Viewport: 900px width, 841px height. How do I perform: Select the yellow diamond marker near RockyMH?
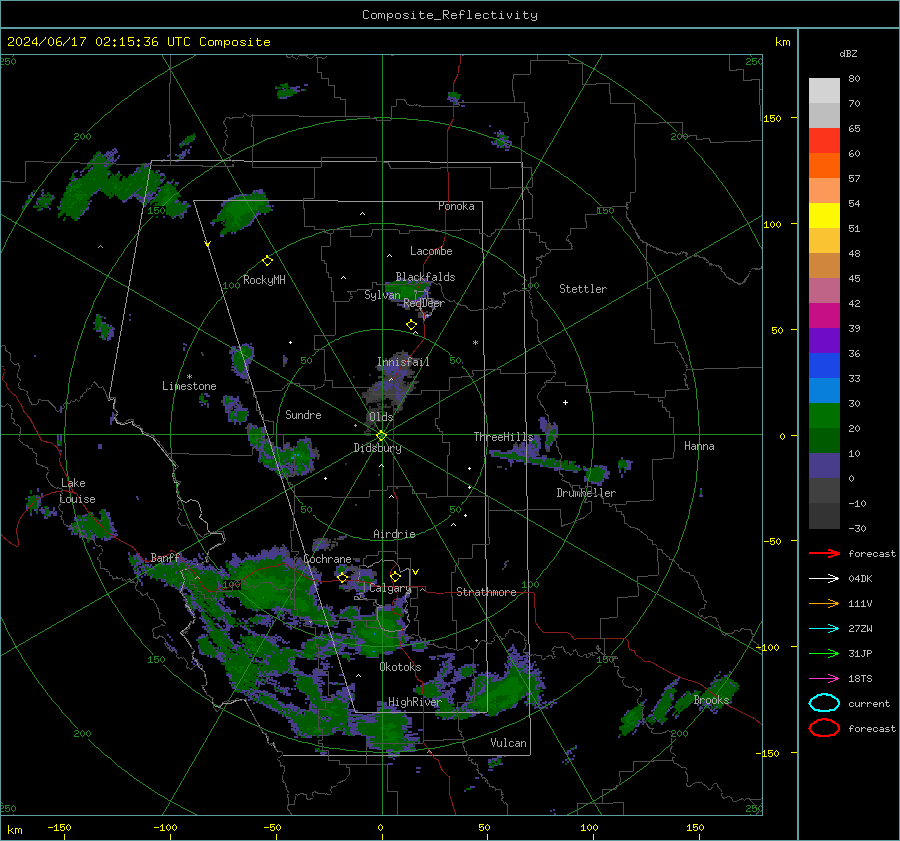click(x=267, y=261)
